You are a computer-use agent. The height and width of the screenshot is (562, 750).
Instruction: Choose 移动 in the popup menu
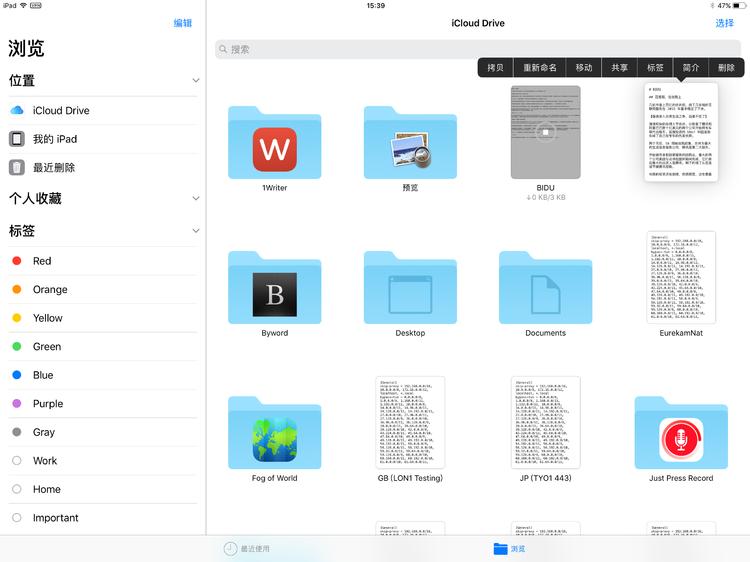(584, 67)
